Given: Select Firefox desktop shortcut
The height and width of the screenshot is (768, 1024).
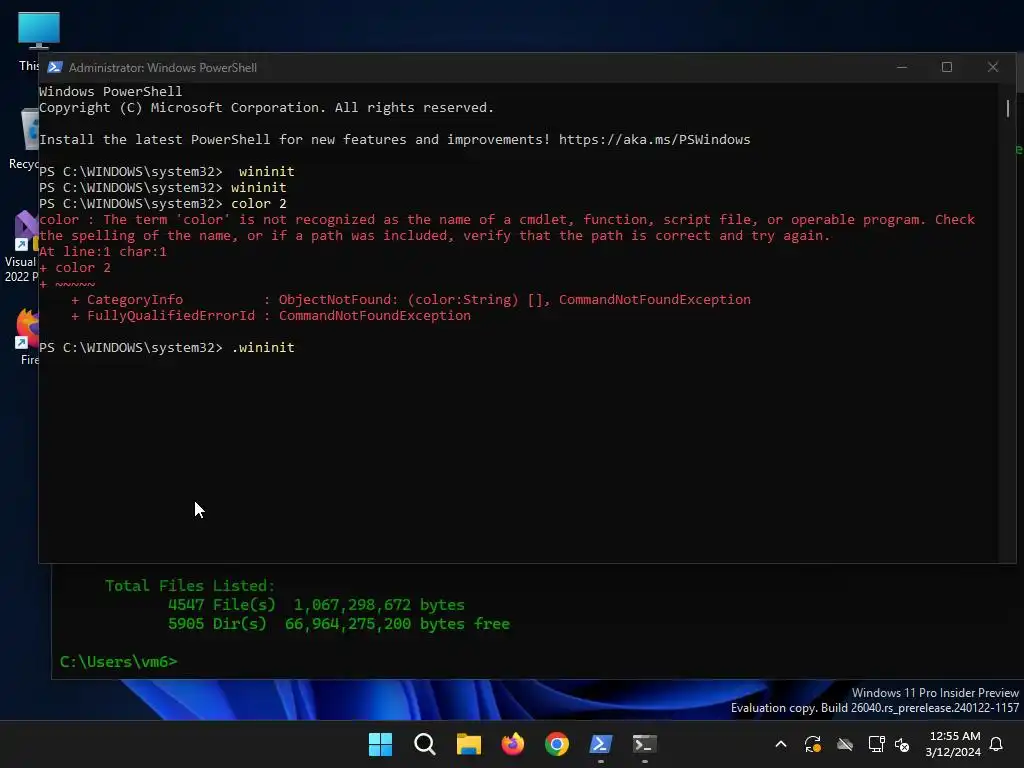Looking at the screenshot, I should (x=27, y=336).
